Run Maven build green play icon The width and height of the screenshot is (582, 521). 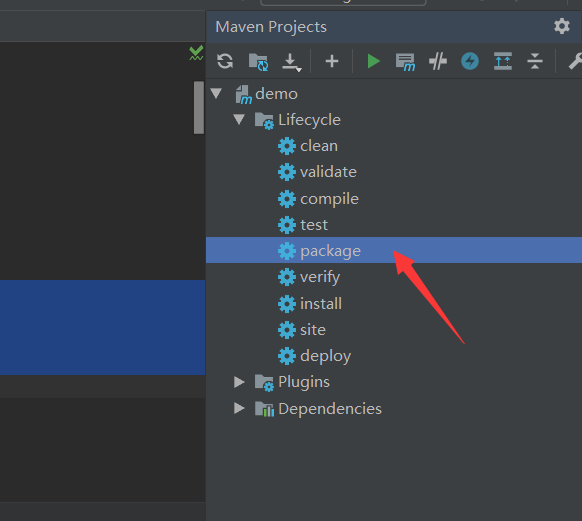coord(373,61)
